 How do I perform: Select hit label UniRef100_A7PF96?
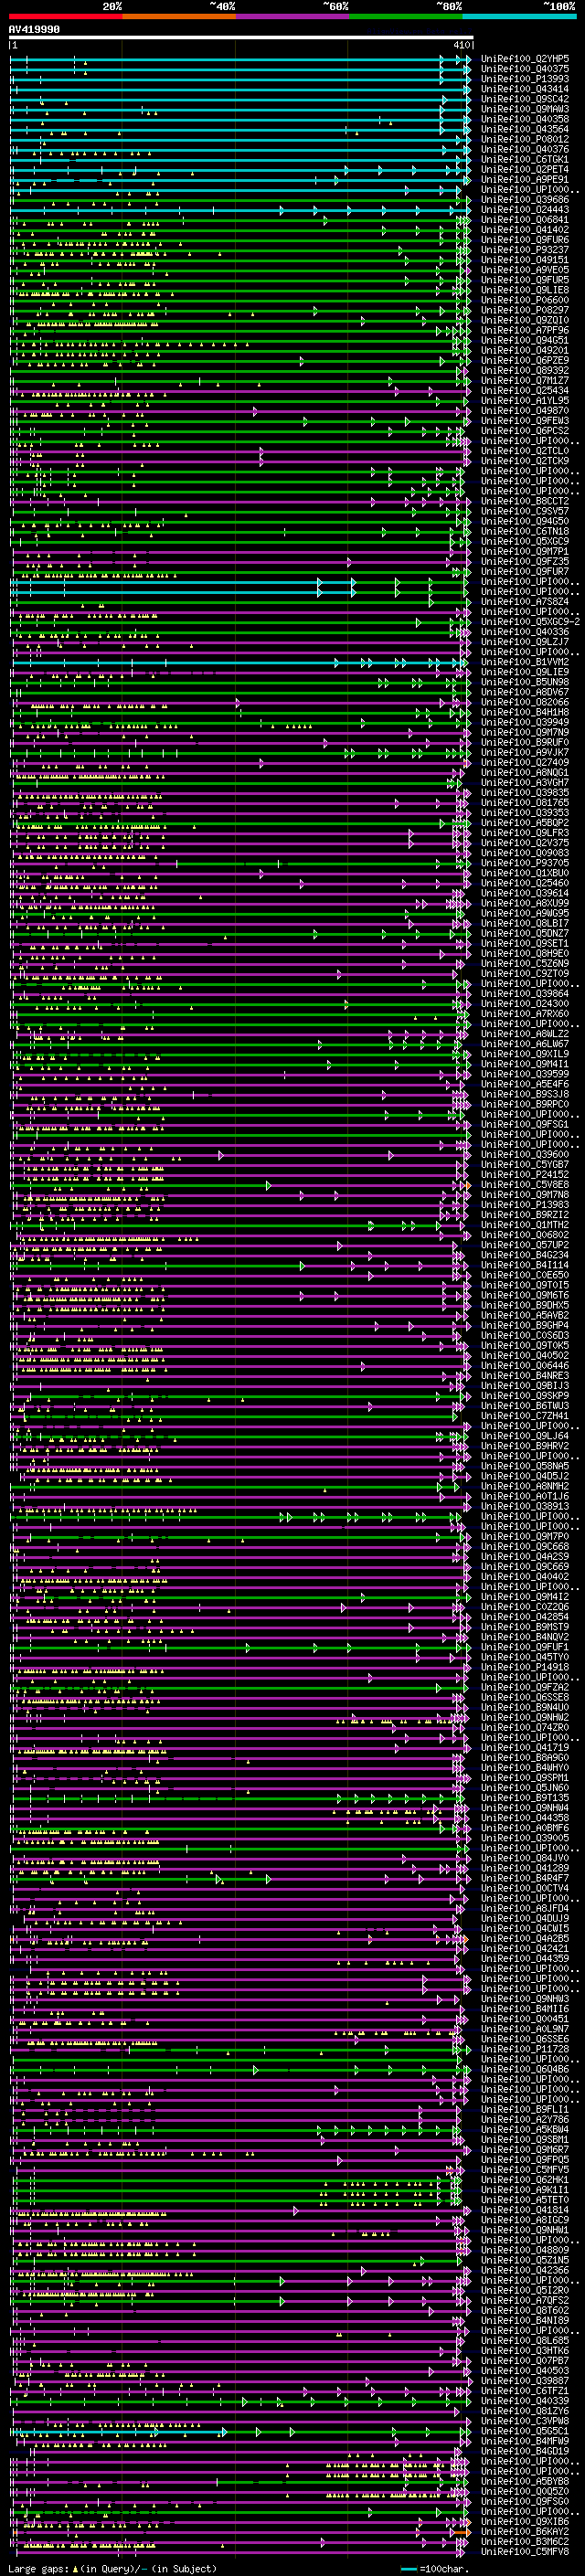(x=525, y=330)
